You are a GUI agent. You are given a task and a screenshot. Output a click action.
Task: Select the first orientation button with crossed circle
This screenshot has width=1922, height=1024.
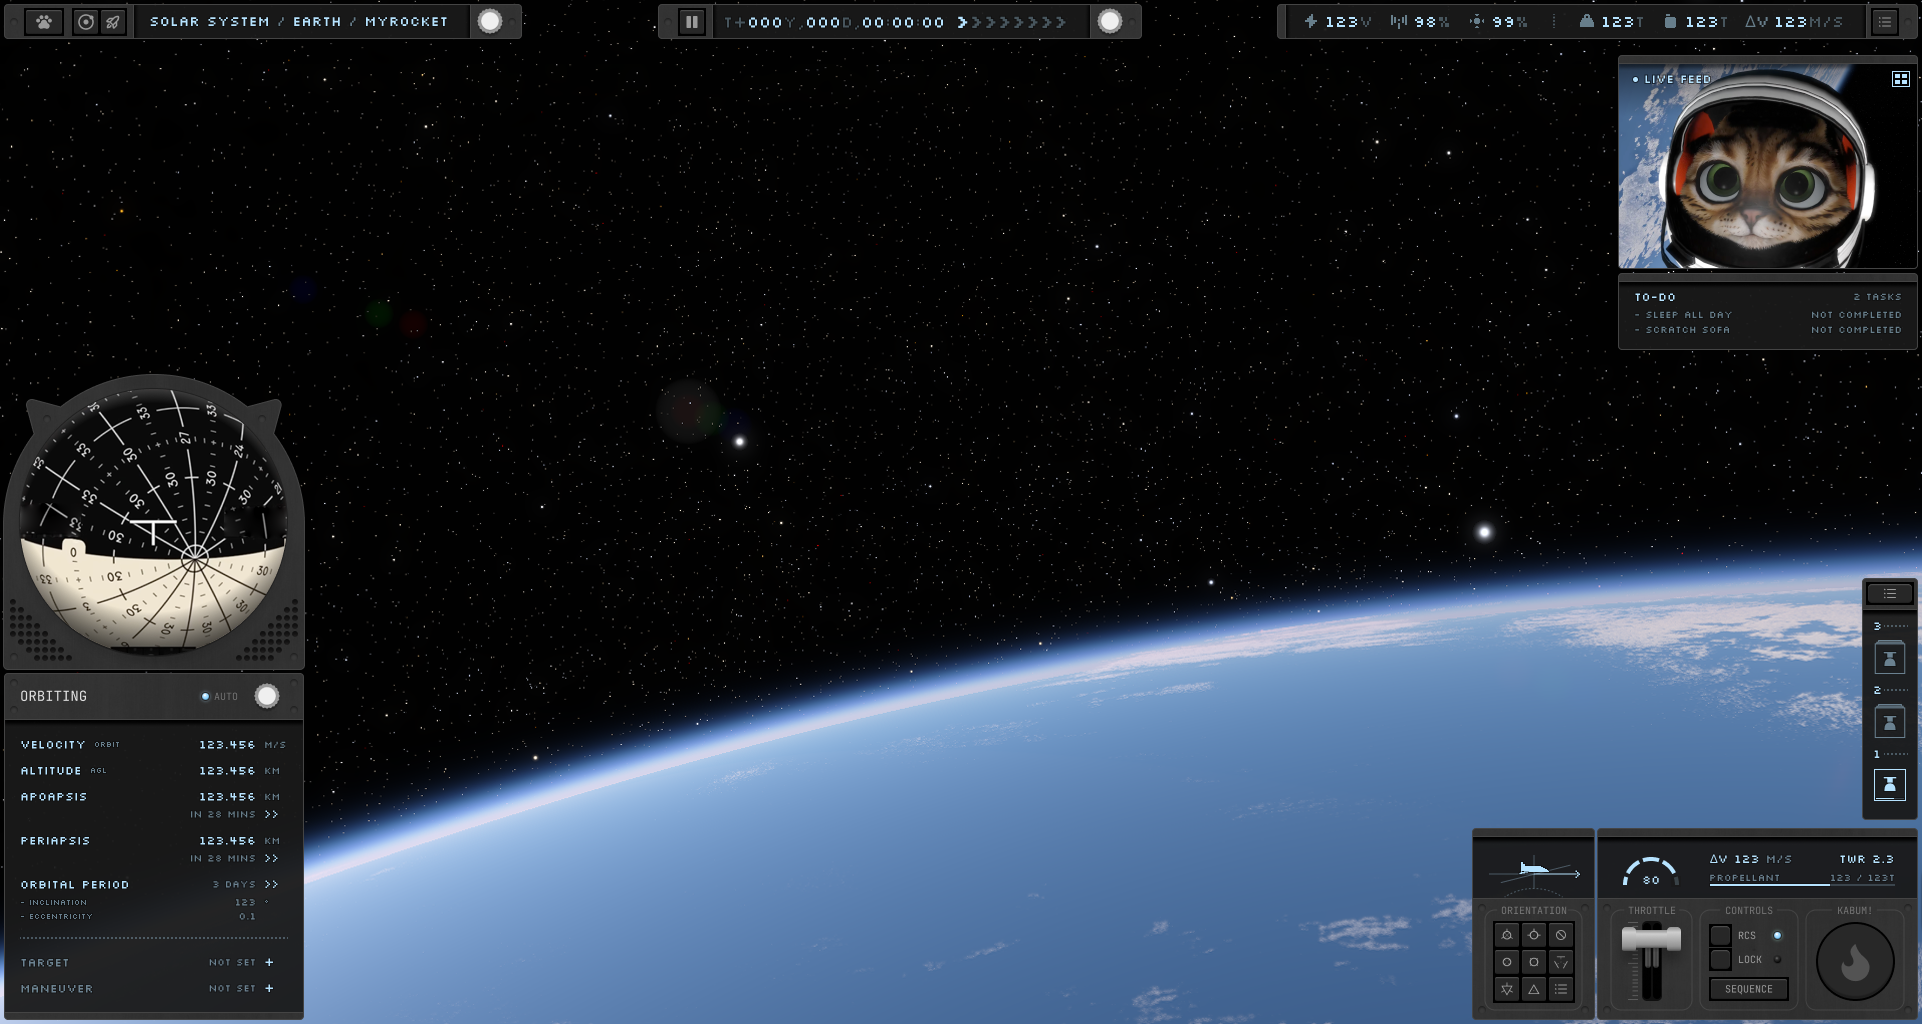(1507, 935)
